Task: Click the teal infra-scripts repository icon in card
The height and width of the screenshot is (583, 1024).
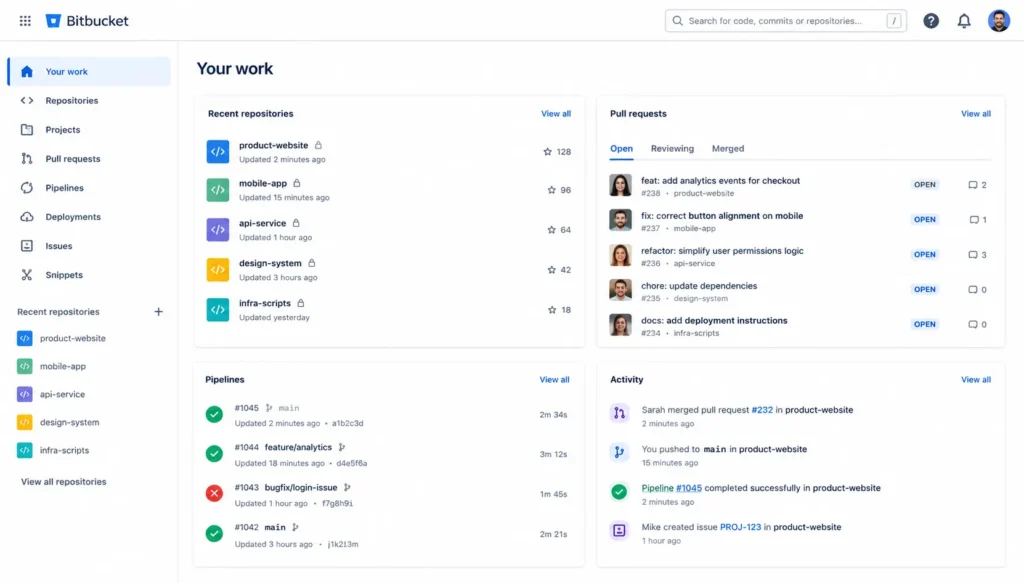Action: [x=217, y=309]
